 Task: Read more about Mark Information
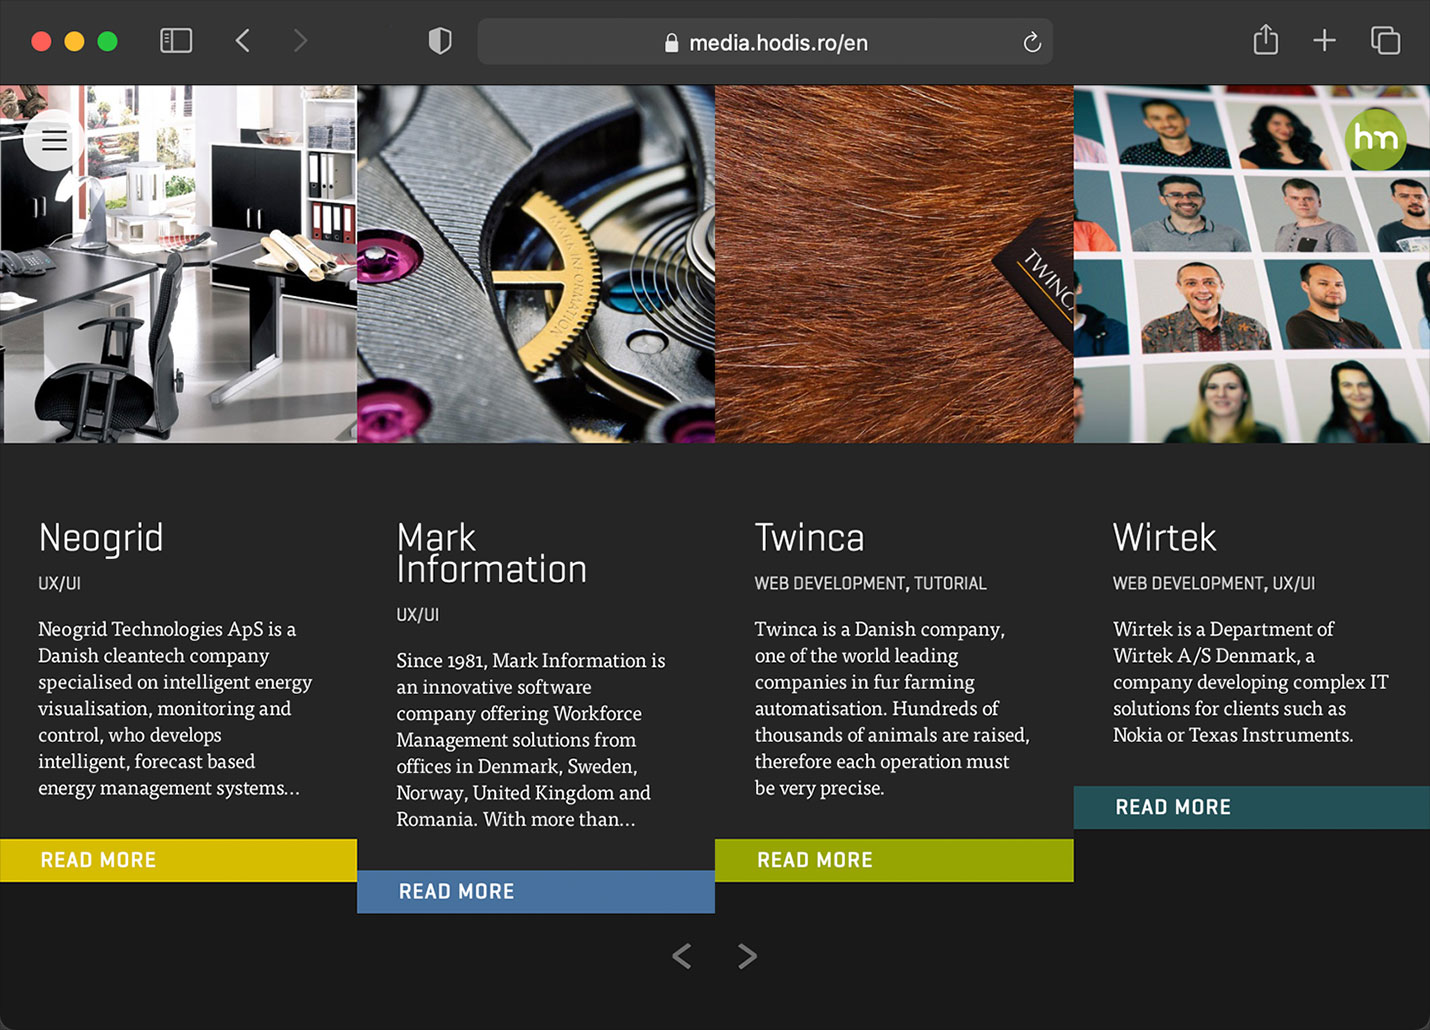click(x=536, y=891)
